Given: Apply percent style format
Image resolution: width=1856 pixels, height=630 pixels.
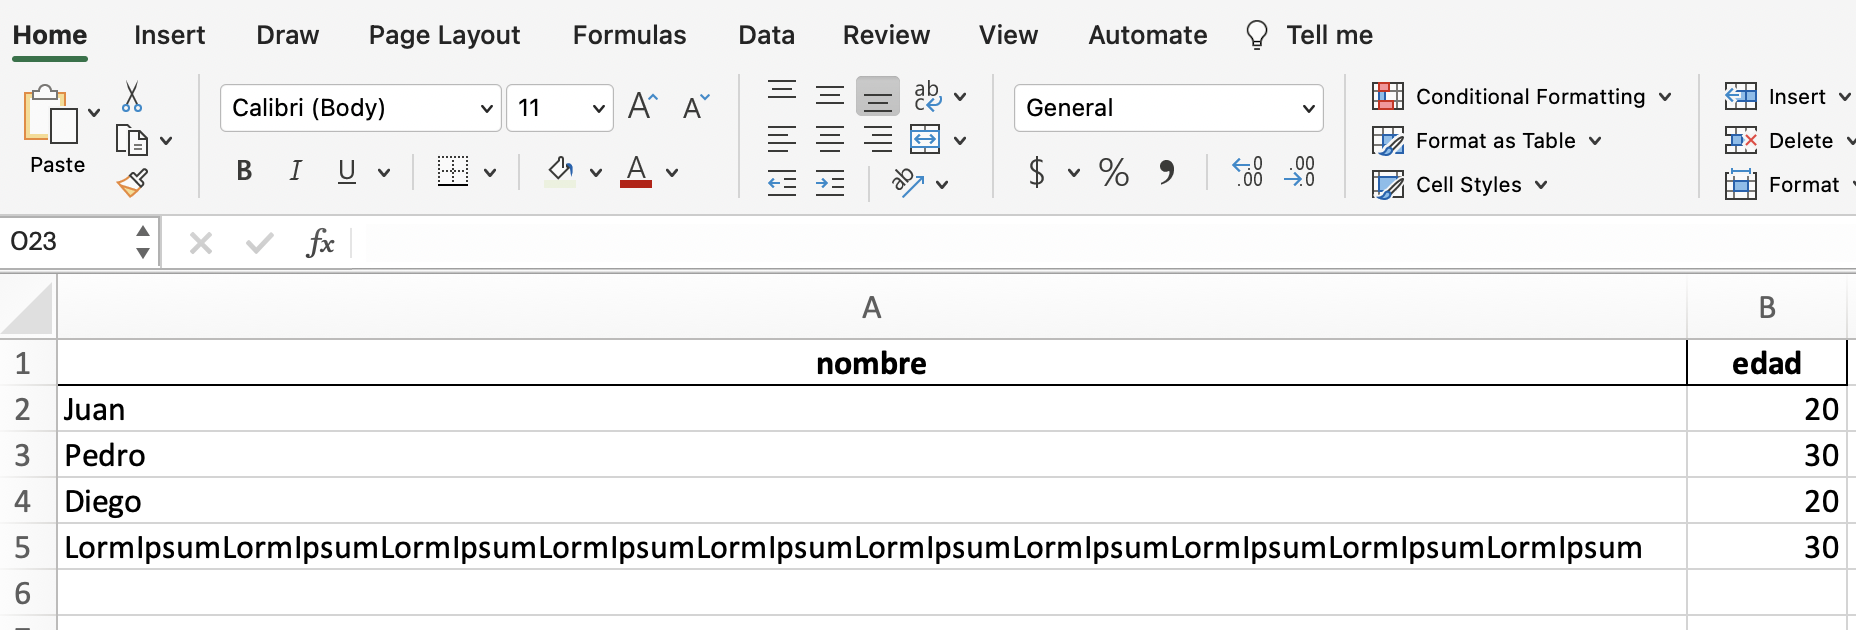Looking at the screenshot, I should pyautogui.click(x=1113, y=172).
